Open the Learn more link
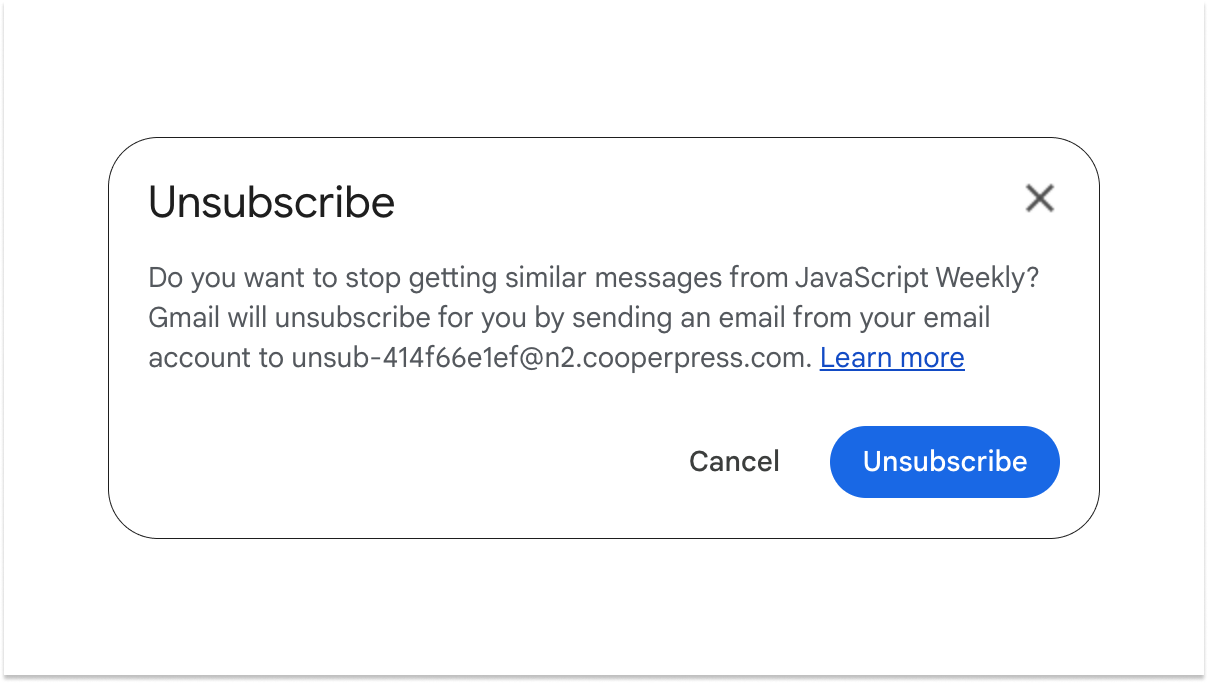This screenshot has height=683, width=1208. [892, 358]
